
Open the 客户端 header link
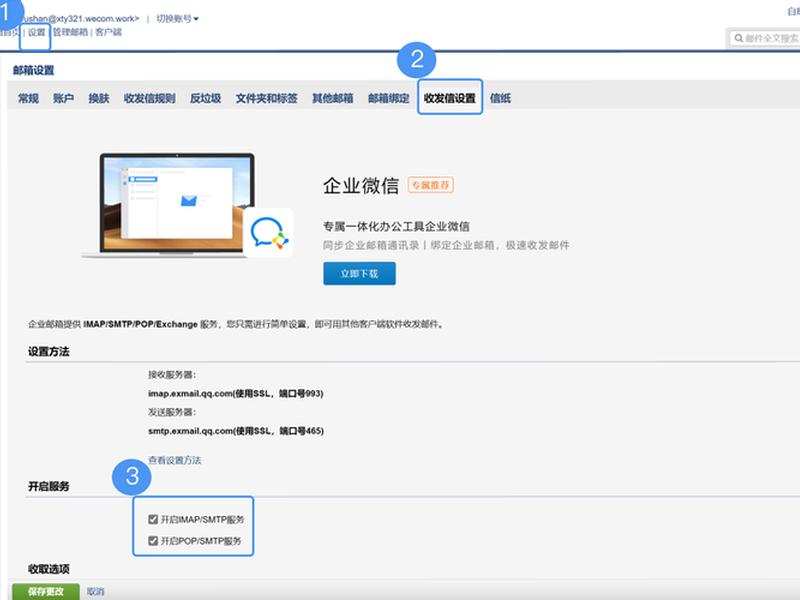click(109, 32)
